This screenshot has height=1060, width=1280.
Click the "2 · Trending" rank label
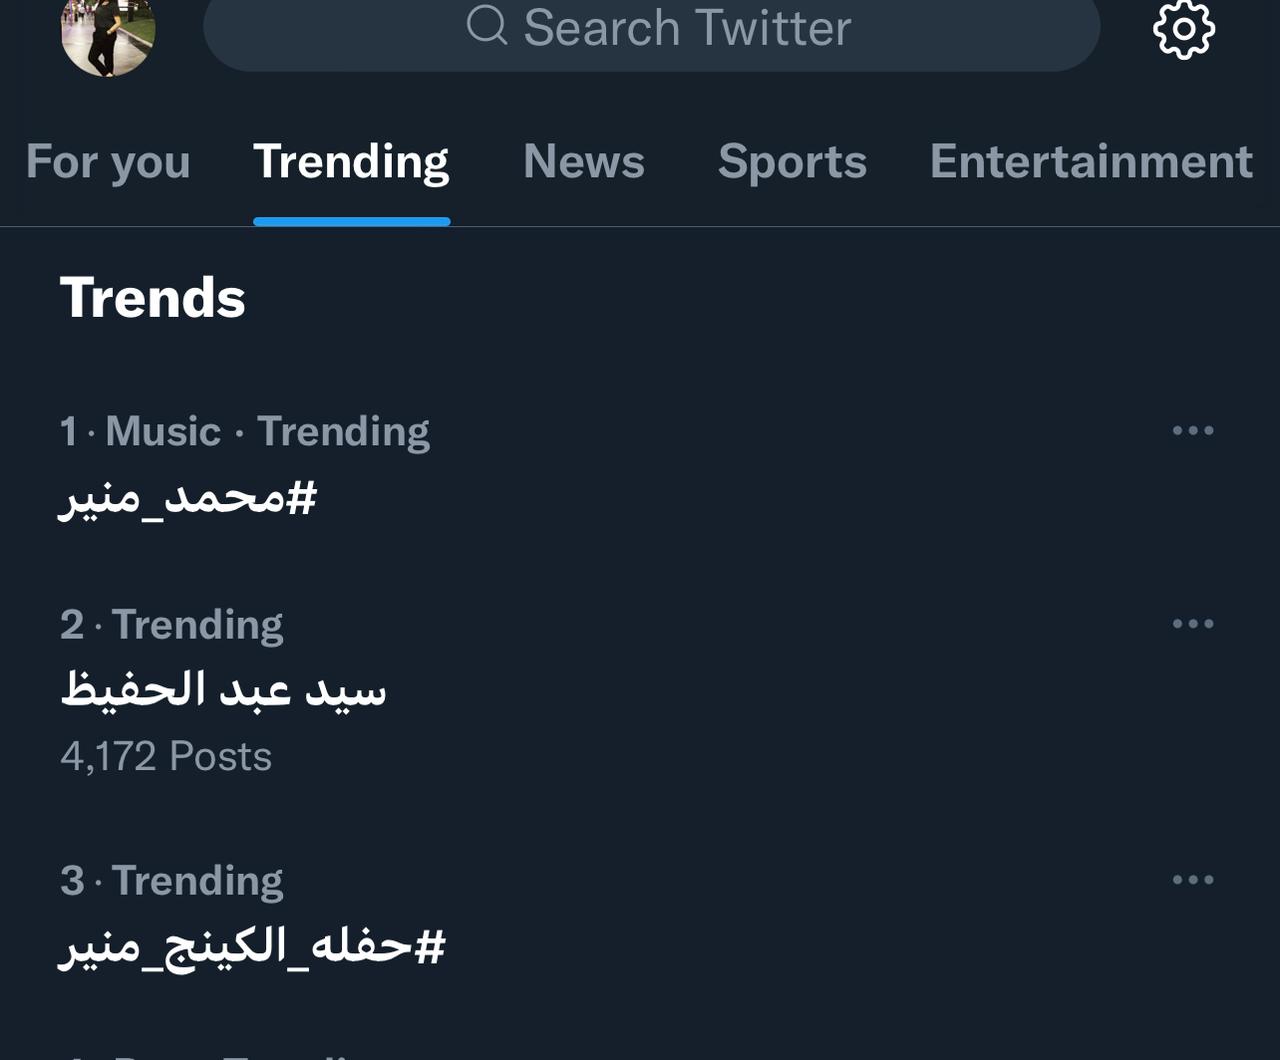pyautogui.click(x=172, y=625)
